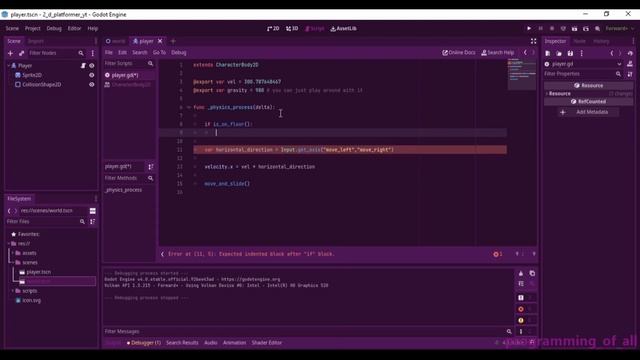Open the Scene menu in top bar
Viewport: 640px width, 360px height.
click(12, 29)
